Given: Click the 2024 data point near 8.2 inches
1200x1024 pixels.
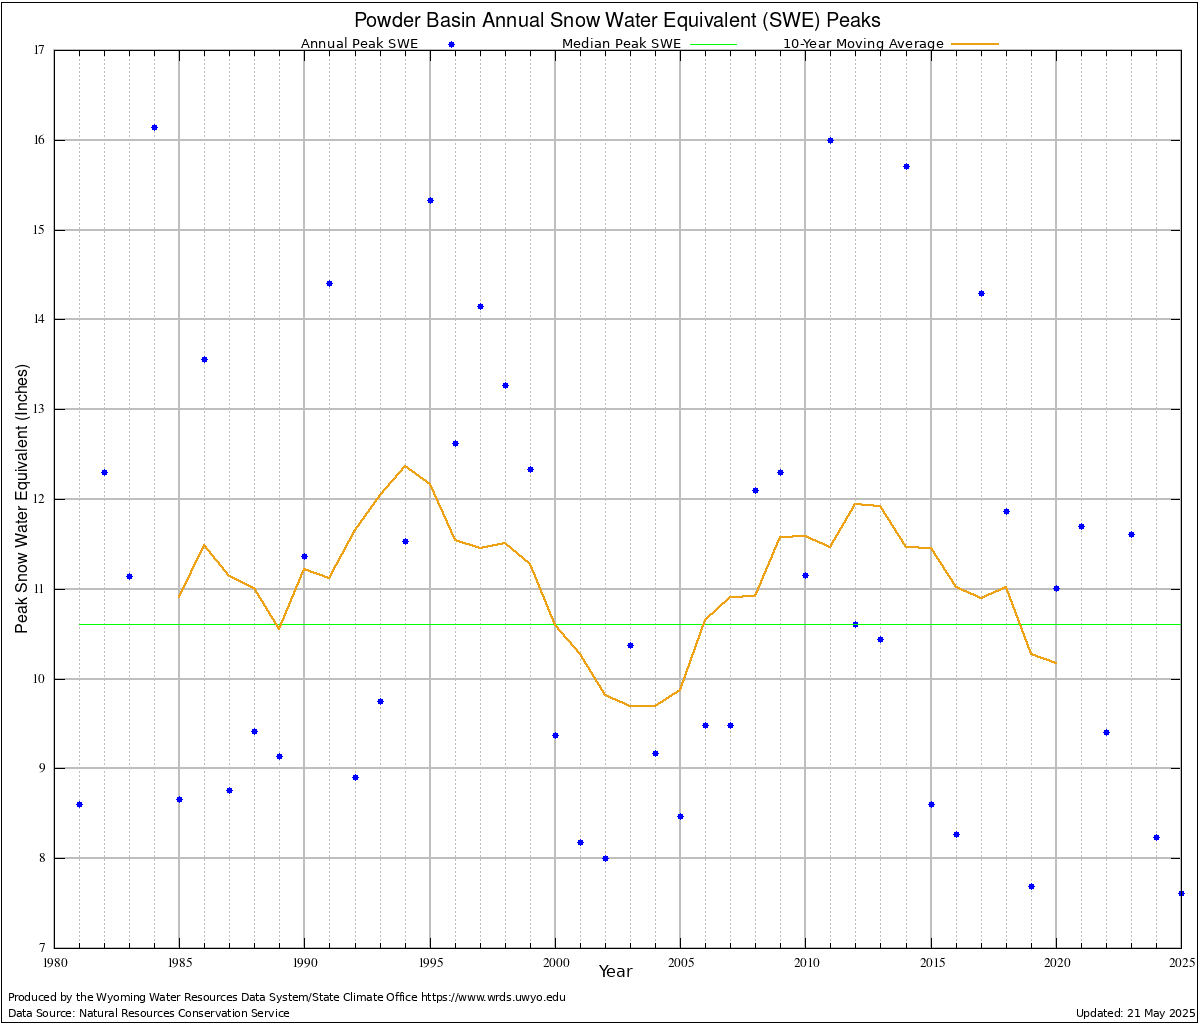Looking at the screenshot, I should [1156, 837].
